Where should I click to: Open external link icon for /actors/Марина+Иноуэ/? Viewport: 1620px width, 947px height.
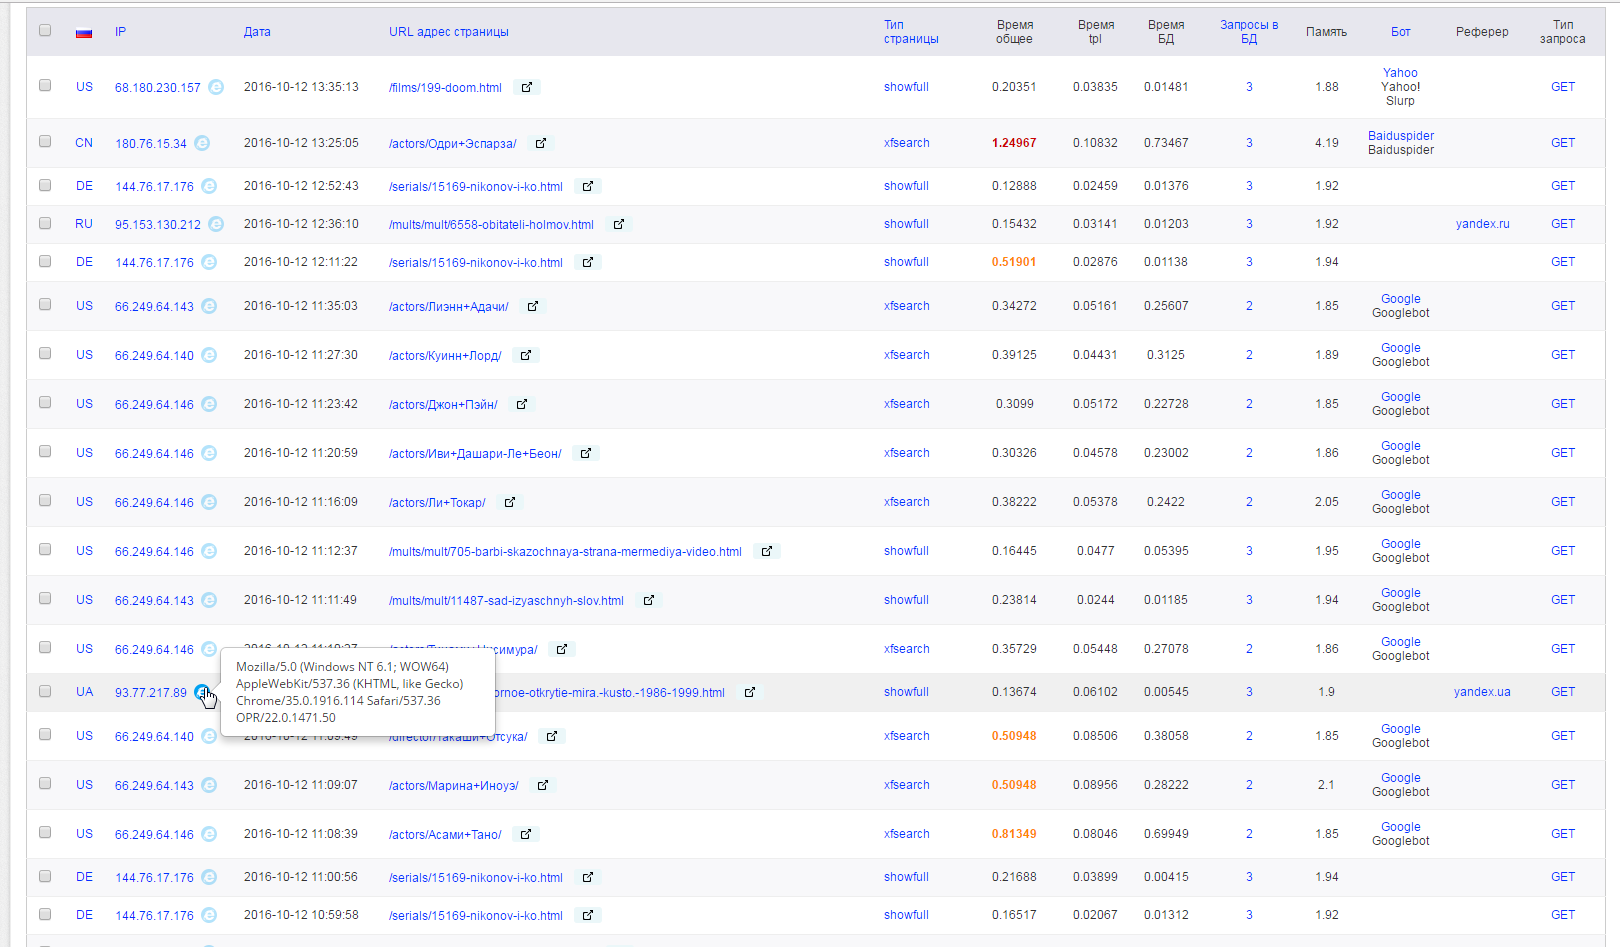click(543, 785)
